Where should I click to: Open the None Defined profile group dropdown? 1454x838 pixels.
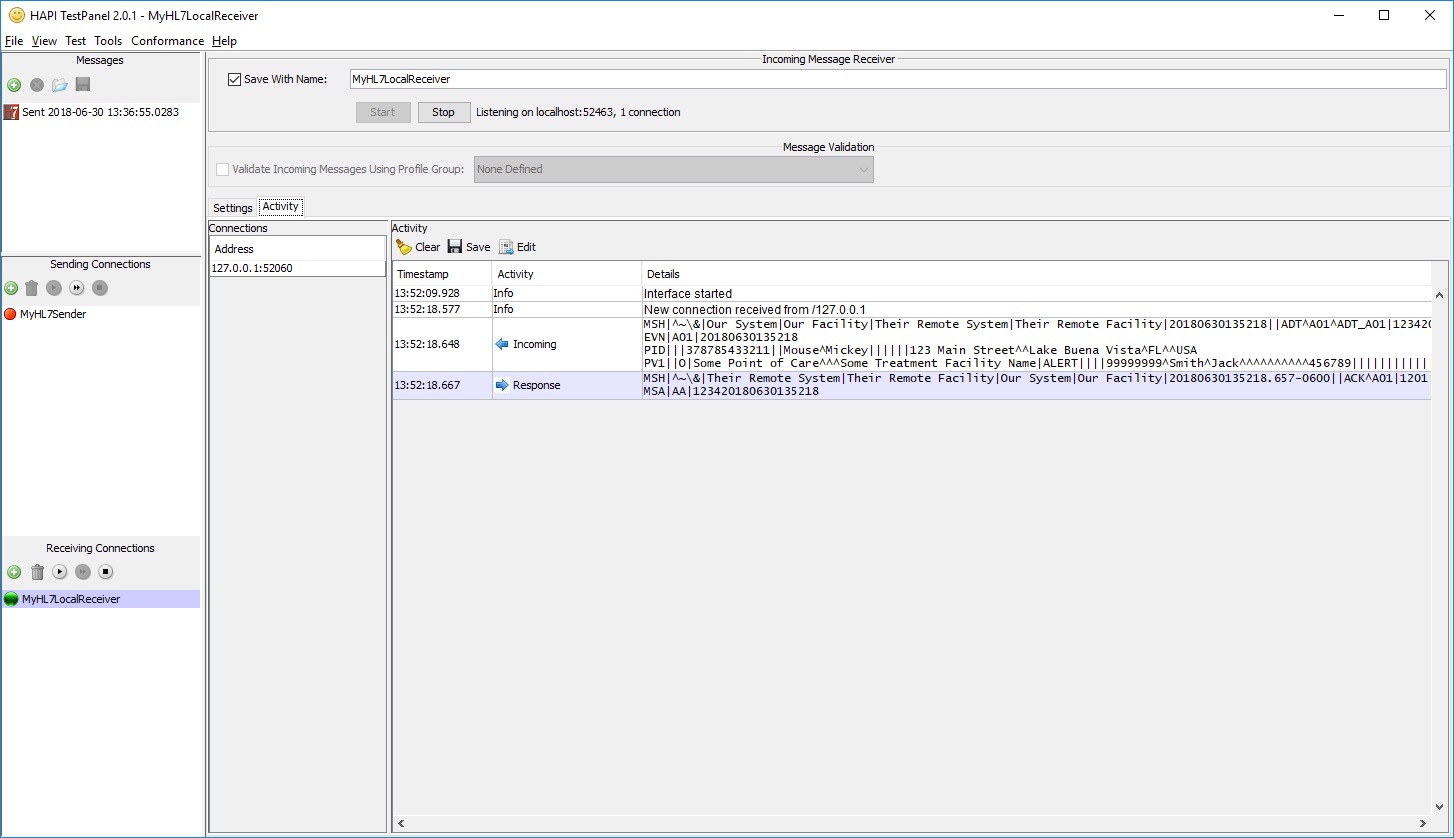(862, 169)
